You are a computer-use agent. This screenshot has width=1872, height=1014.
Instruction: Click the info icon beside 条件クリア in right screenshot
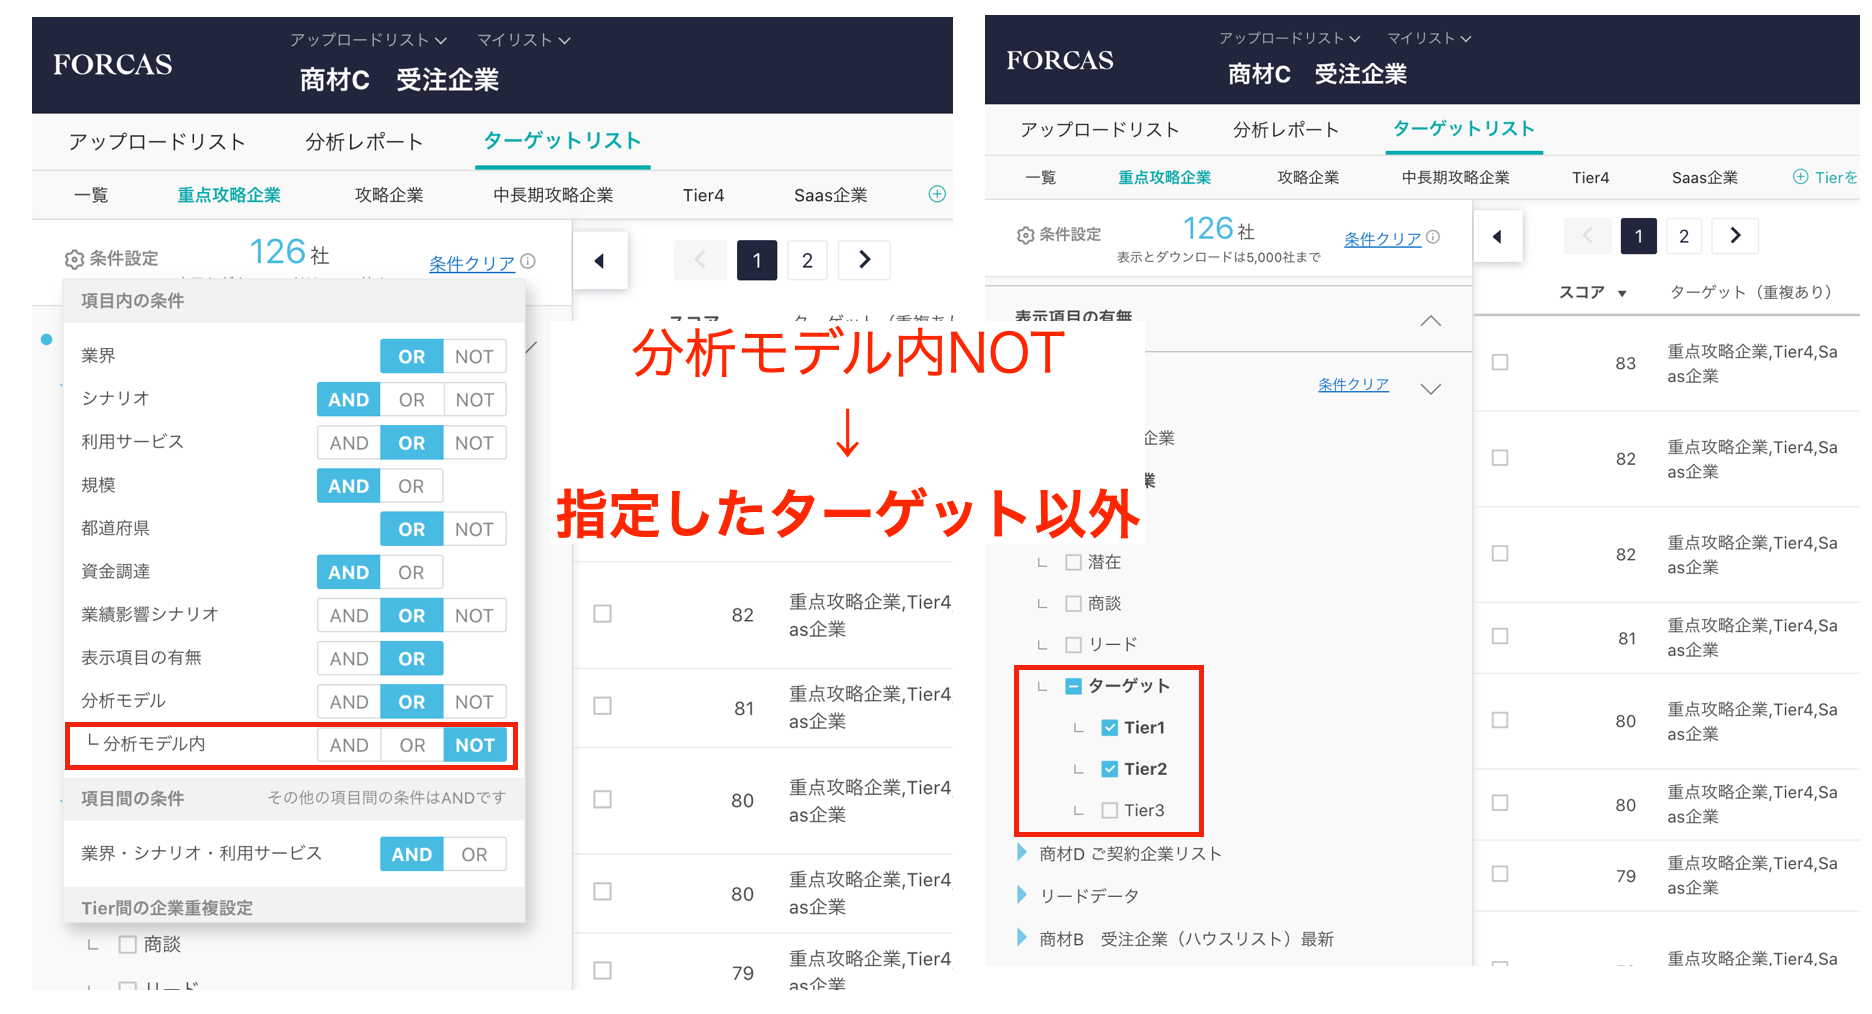point(1433,237)
